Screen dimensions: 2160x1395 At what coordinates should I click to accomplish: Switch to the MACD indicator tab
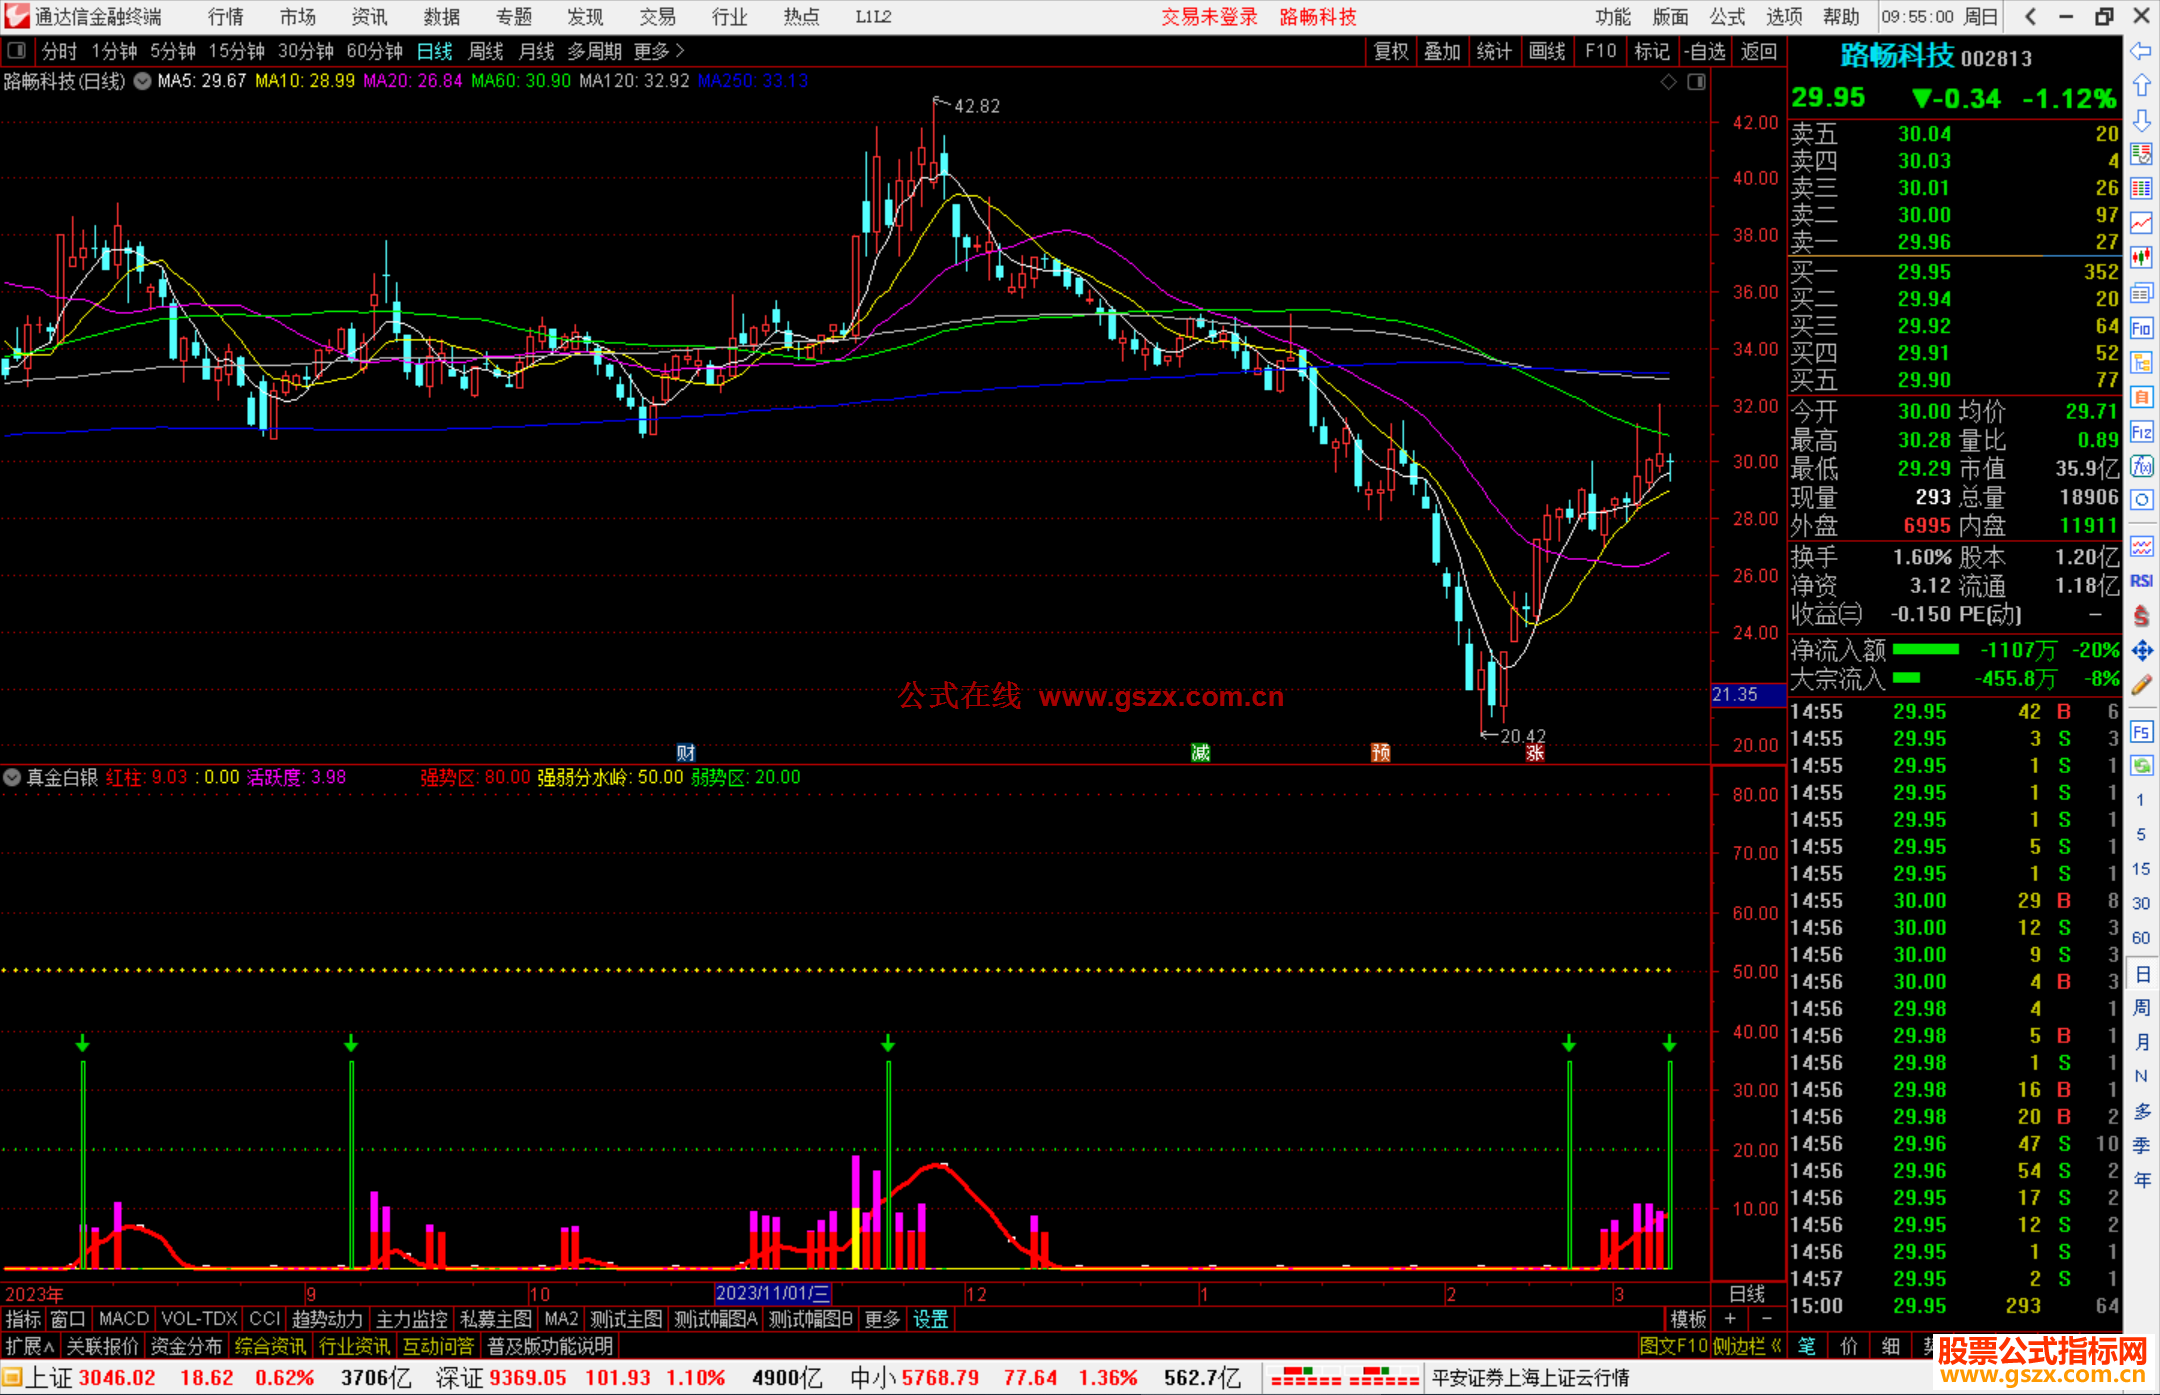coord(124,1319)
